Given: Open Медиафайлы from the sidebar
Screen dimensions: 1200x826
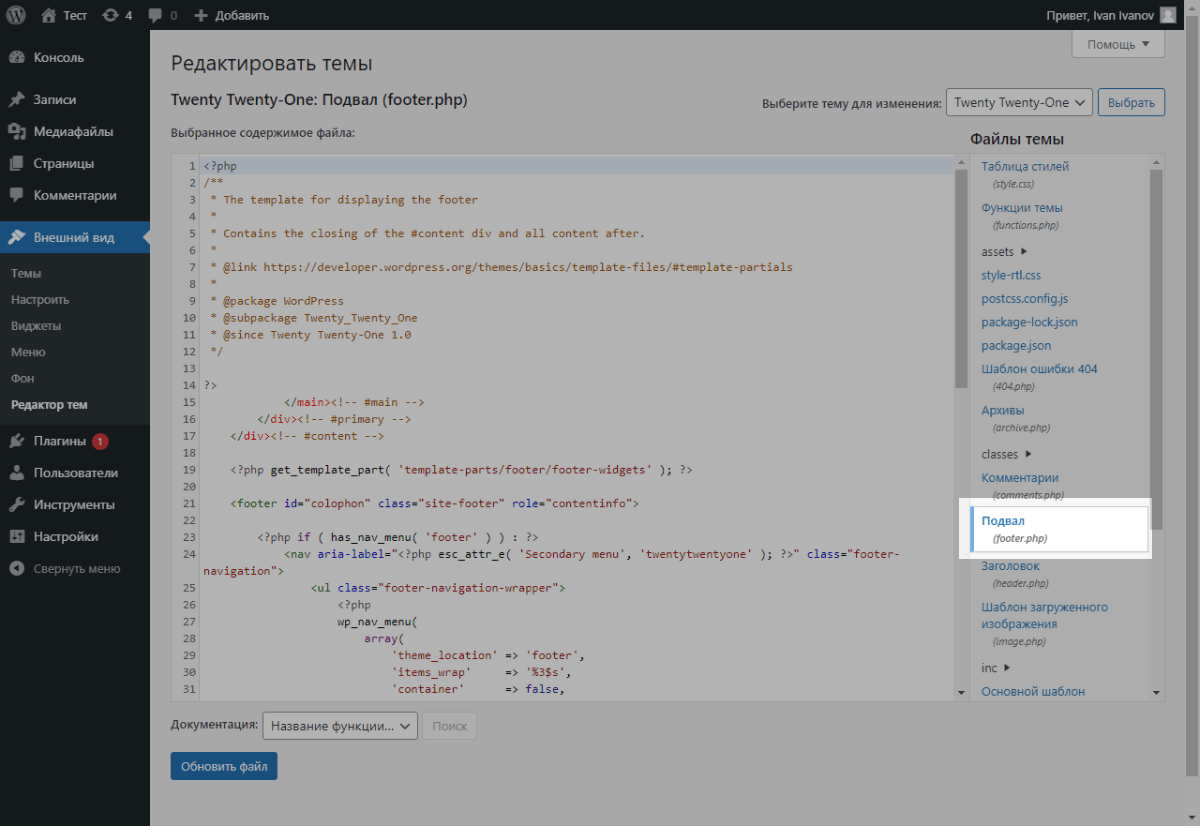Looking at the screenshot, I should [x=73, y=131].
